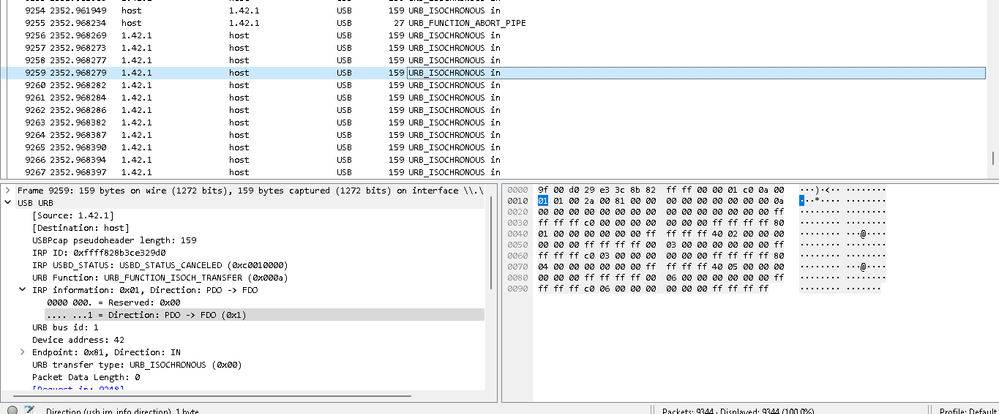Select packet number 9260 row
Image resolution: width=999 pixels, height=414 pixels.
coord(493,85)
